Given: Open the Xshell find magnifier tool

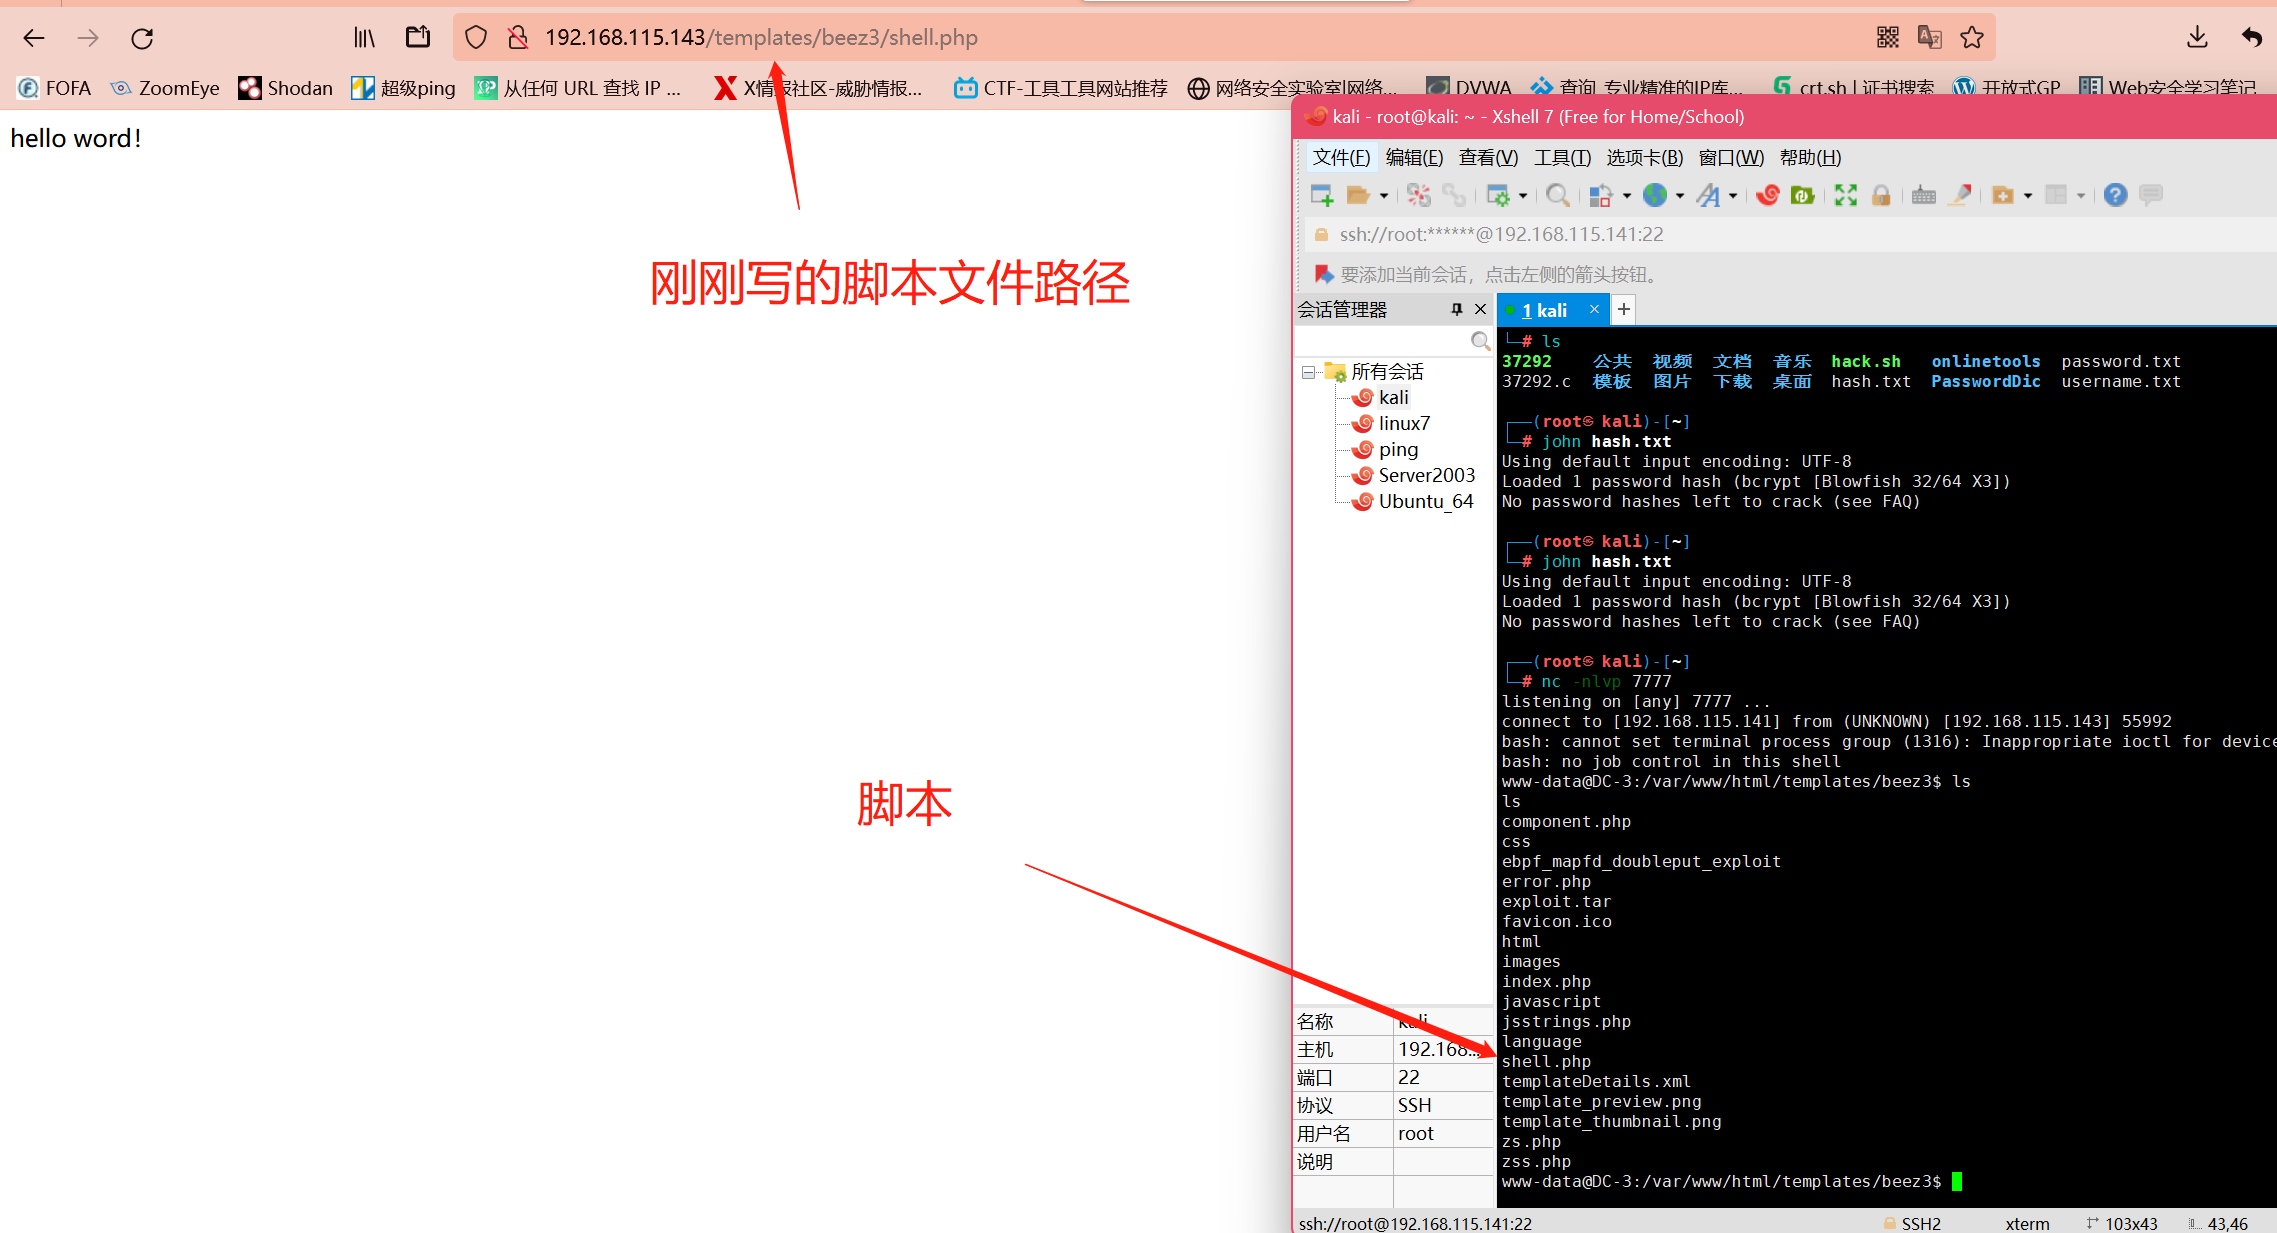Looking at the screenshot, I should click(1557, 196).
